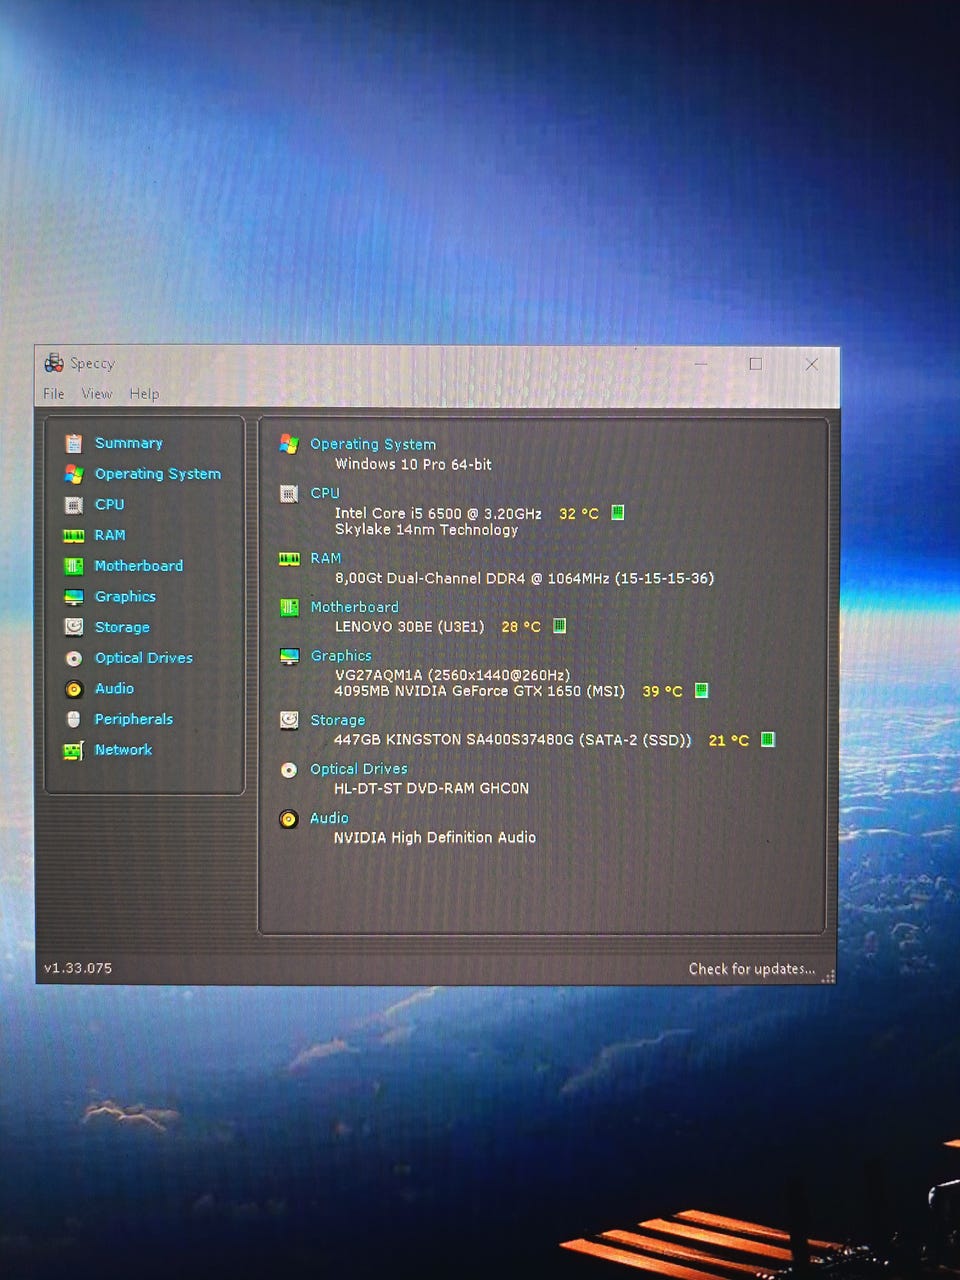Click LENOVO 30BE (U3E1) text
Image resolution: width=960 pixels, height=1280 pixels.
pos(409,627)
